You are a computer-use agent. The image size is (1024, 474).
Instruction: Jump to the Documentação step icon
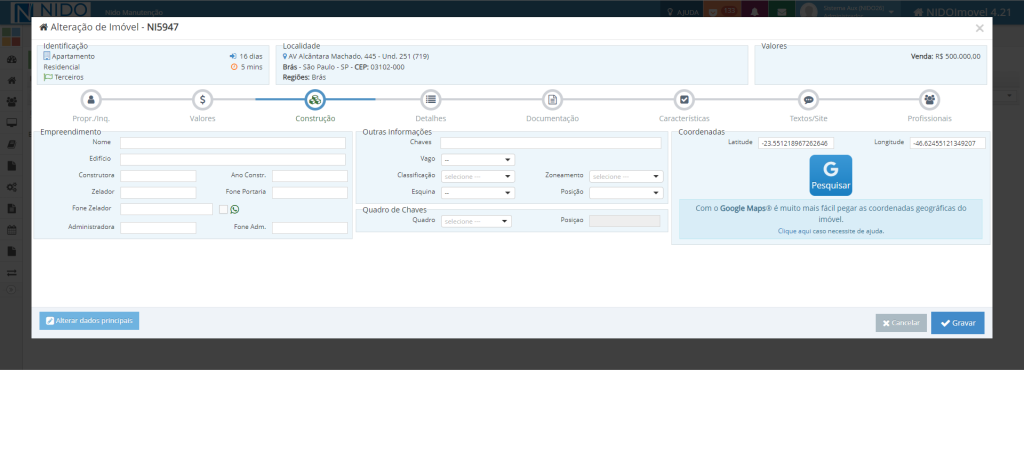(x=552, y=99)
